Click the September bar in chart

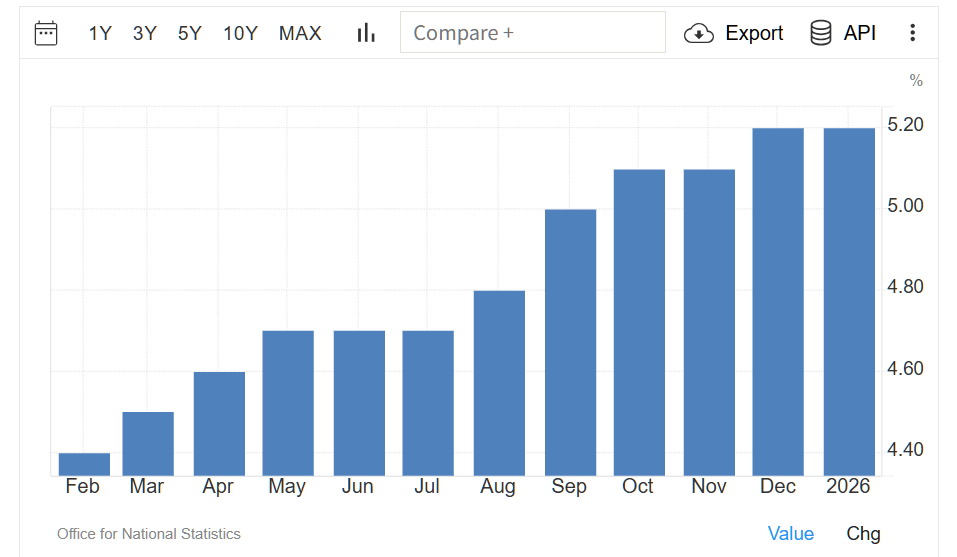point(570,342)
